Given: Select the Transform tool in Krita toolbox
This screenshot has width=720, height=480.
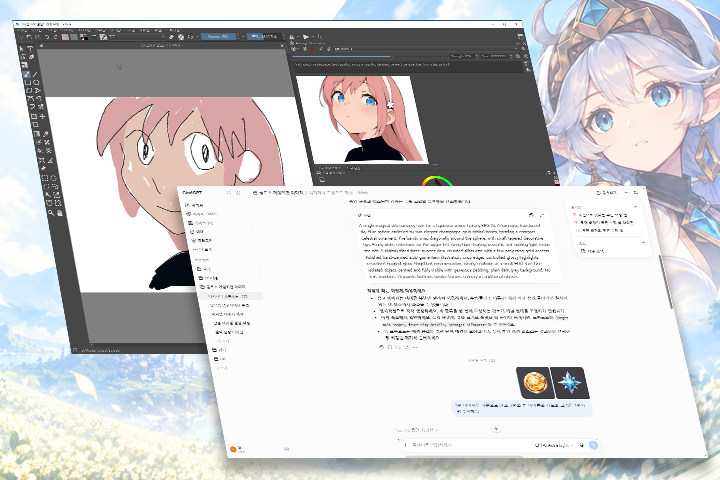Looking at the screenshot, I should pyautogui.click(x=34, y=116).
